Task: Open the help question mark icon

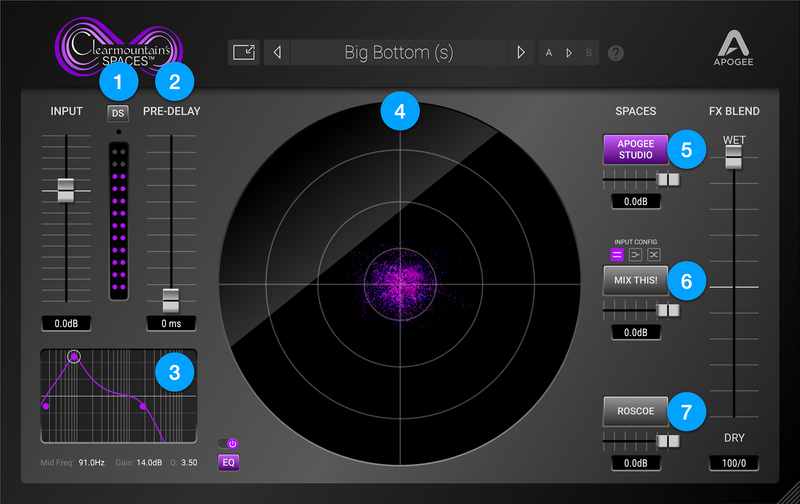Action: (616, 53)
